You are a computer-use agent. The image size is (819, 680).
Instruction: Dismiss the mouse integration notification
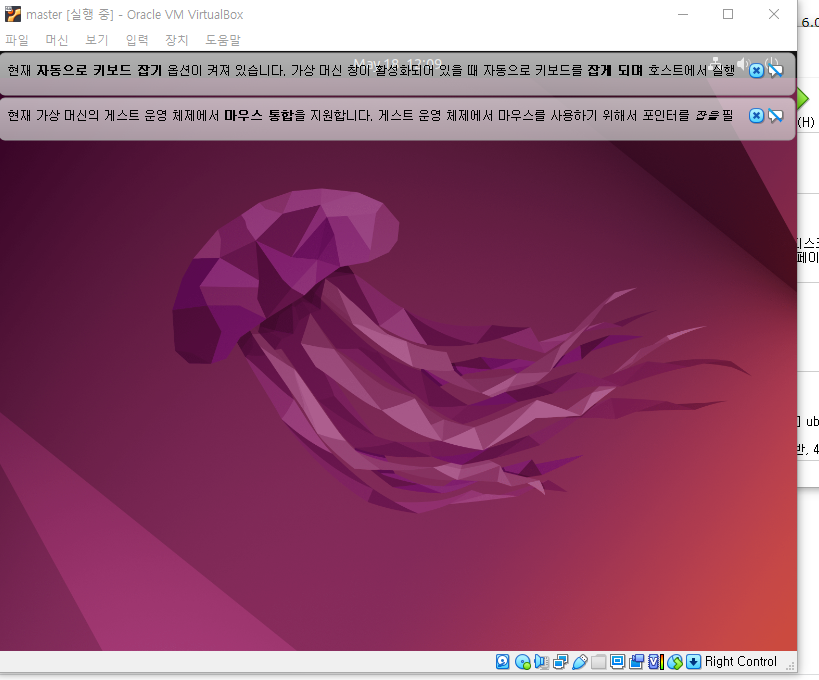coord(756,115)
